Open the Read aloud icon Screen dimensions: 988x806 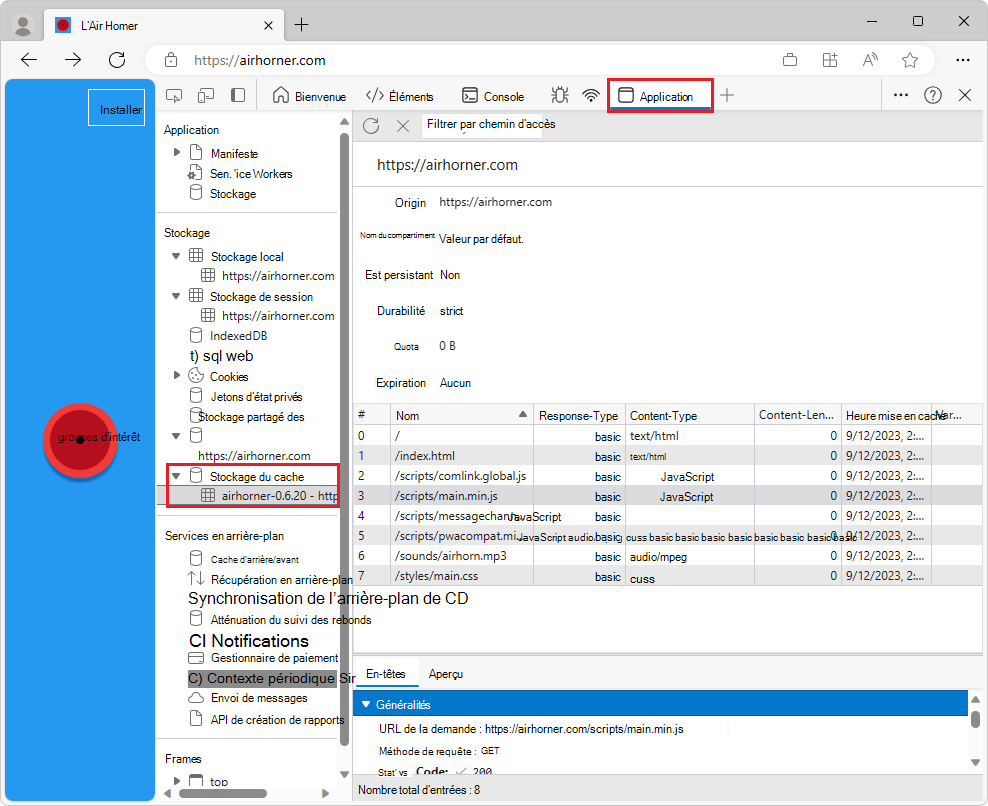pos(870,60)
